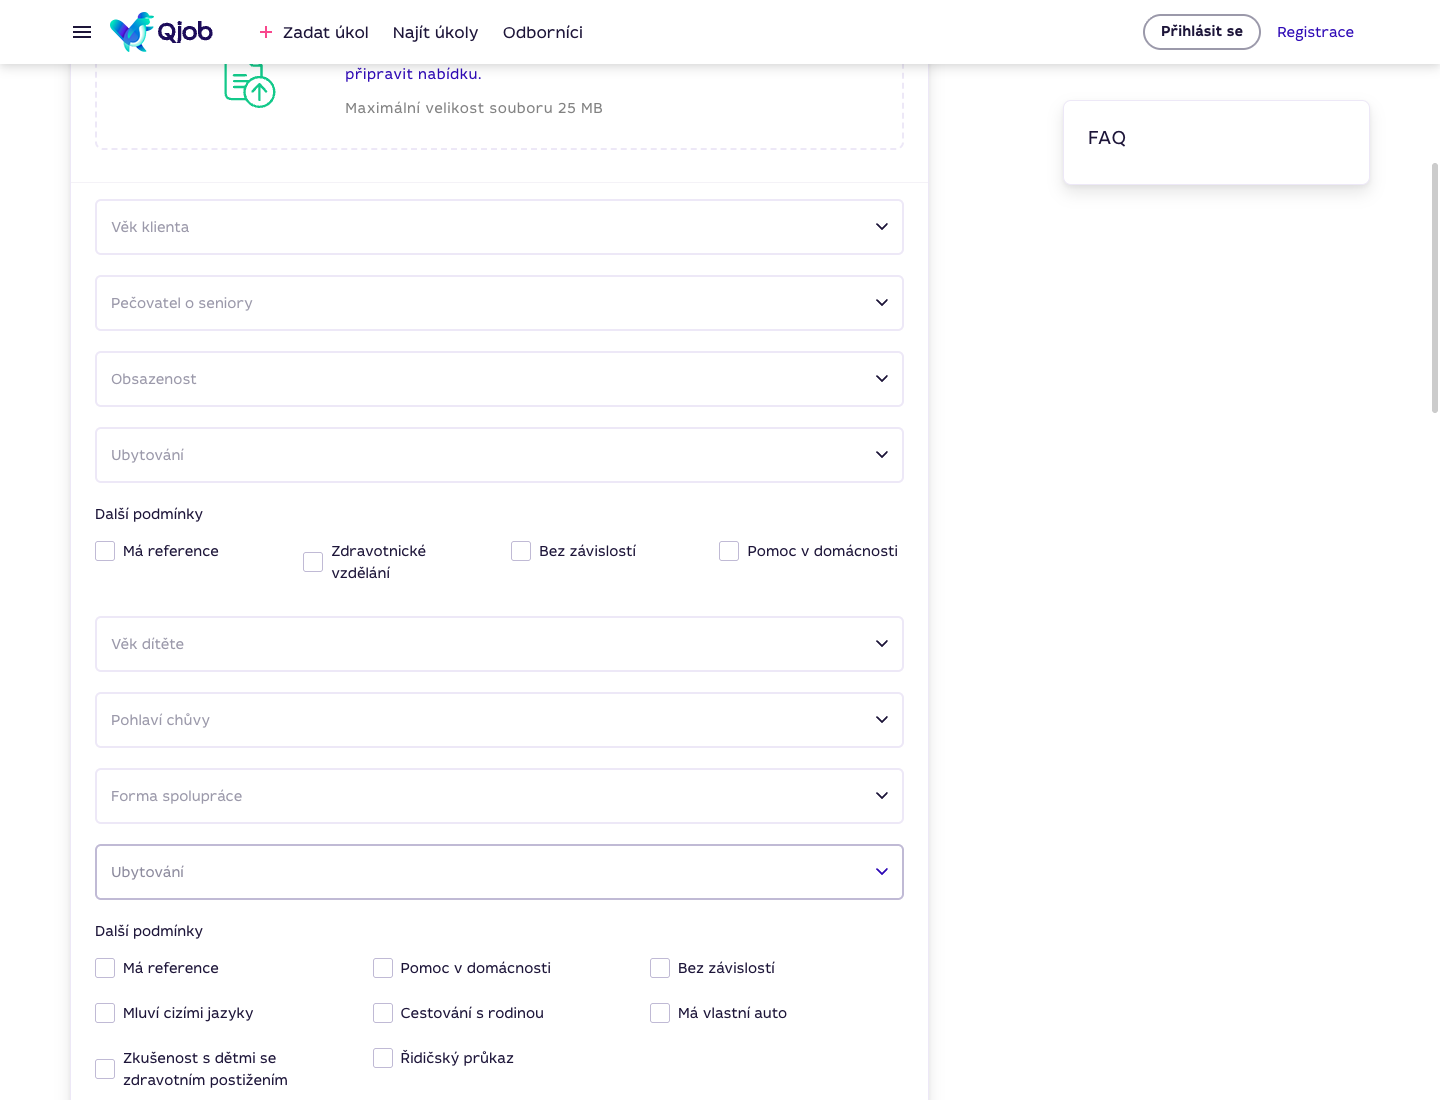Check Pomoc v domácnosti above Cestování s rodinou
This screenshot has width=1440, height=1100.
click(383, 968)
